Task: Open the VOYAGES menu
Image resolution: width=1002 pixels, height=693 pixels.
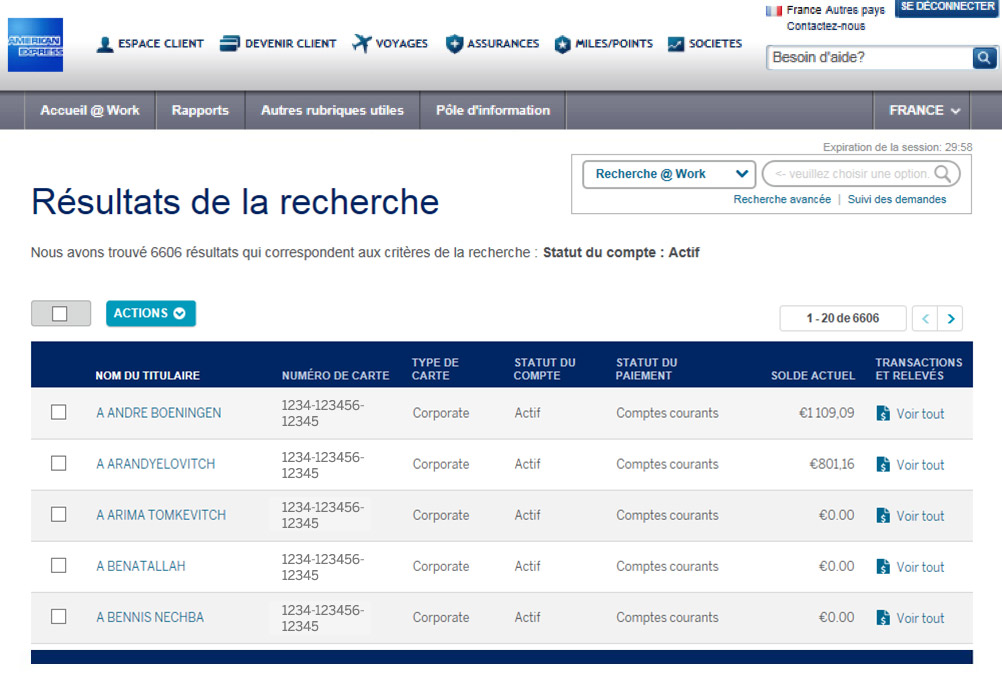Action: (x=402, y=43)
